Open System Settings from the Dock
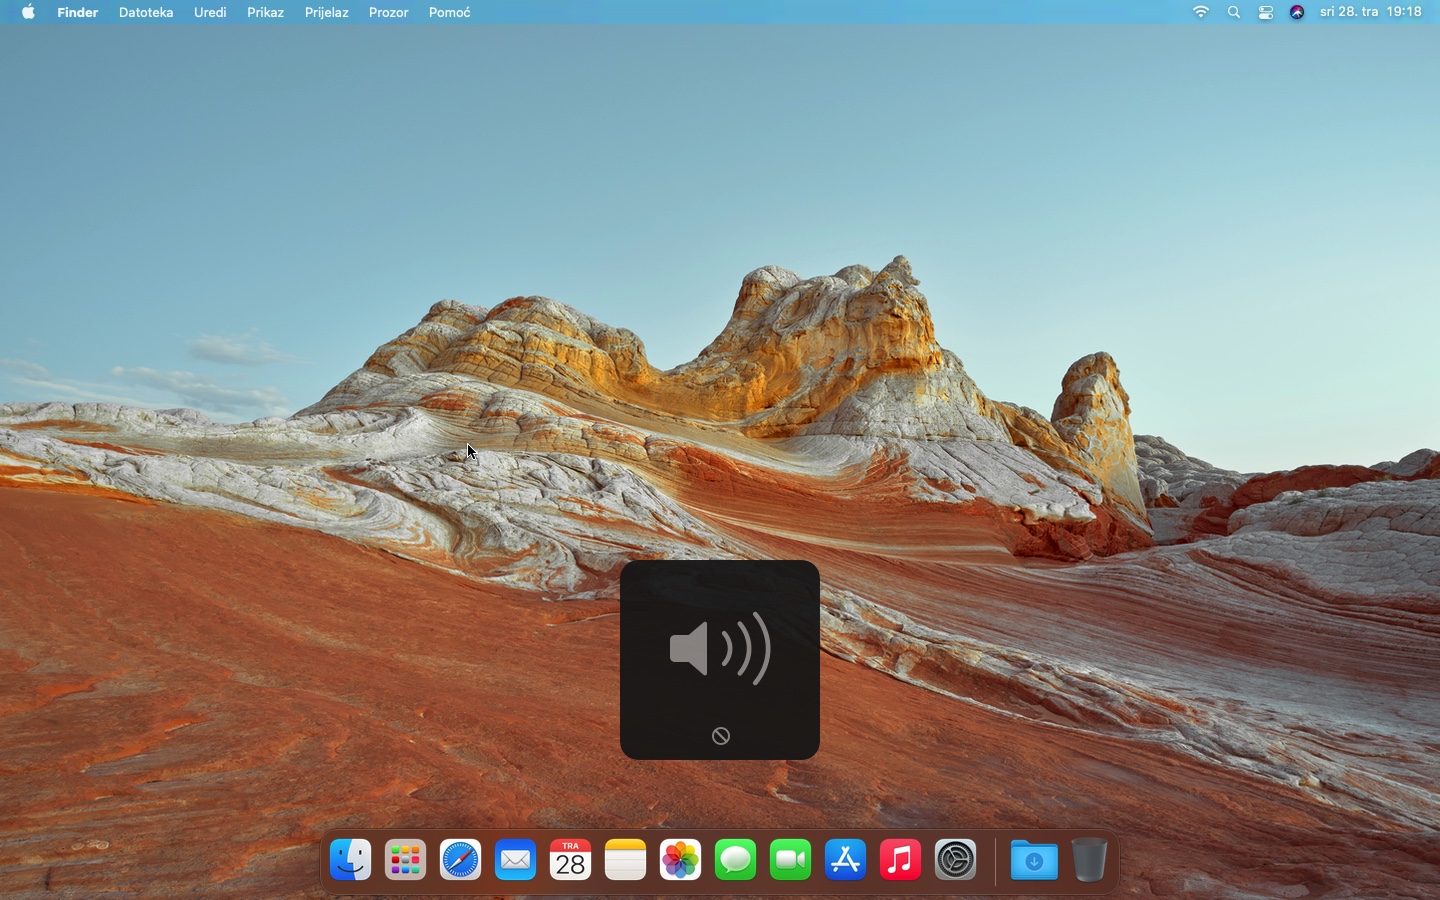This screenshot has width=1440, height=900. coord(956,860)
